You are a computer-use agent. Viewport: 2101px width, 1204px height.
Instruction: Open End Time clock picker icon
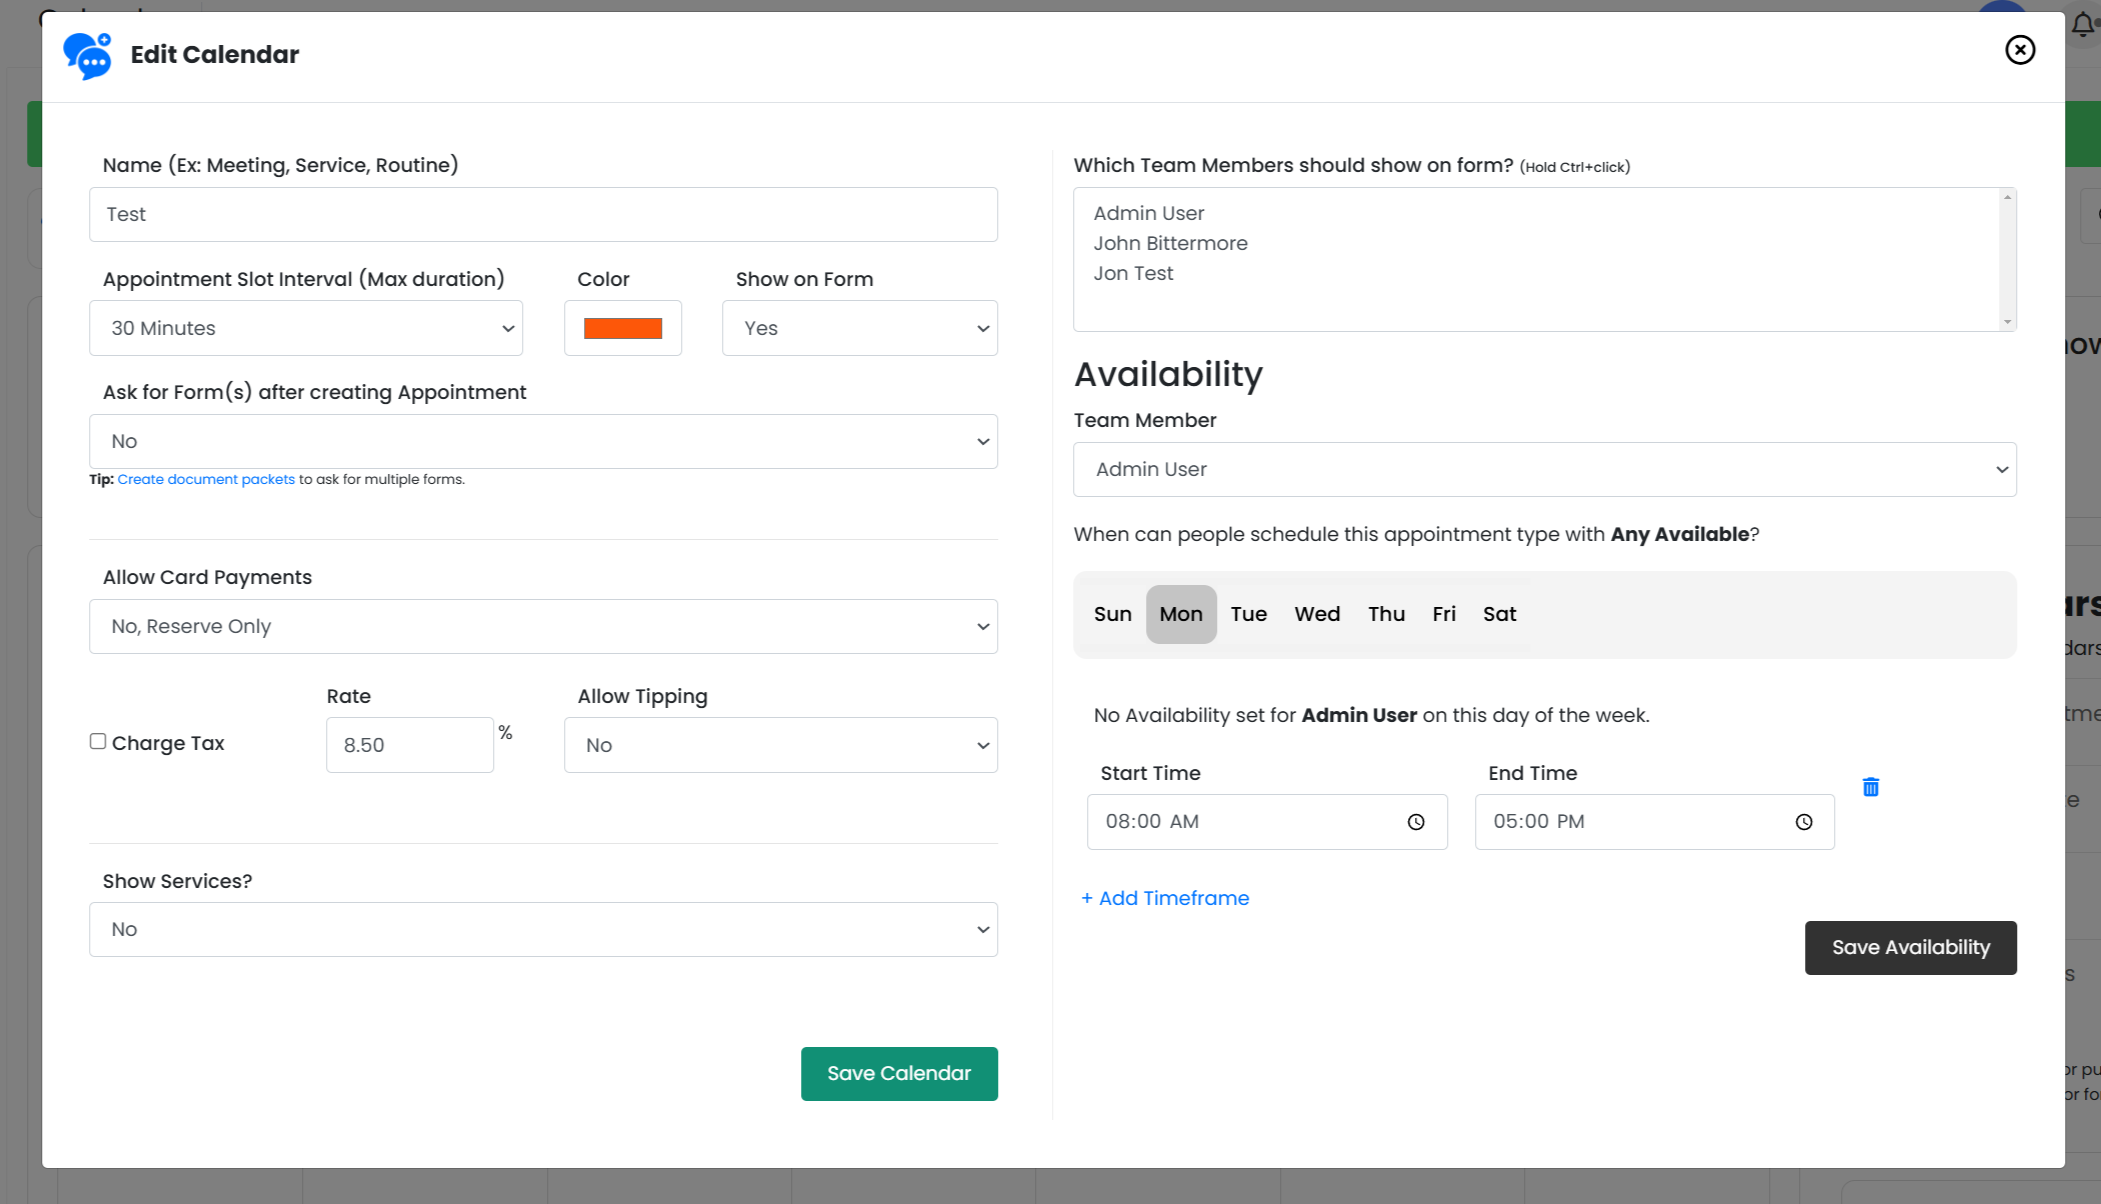[x=1803, y=822]
